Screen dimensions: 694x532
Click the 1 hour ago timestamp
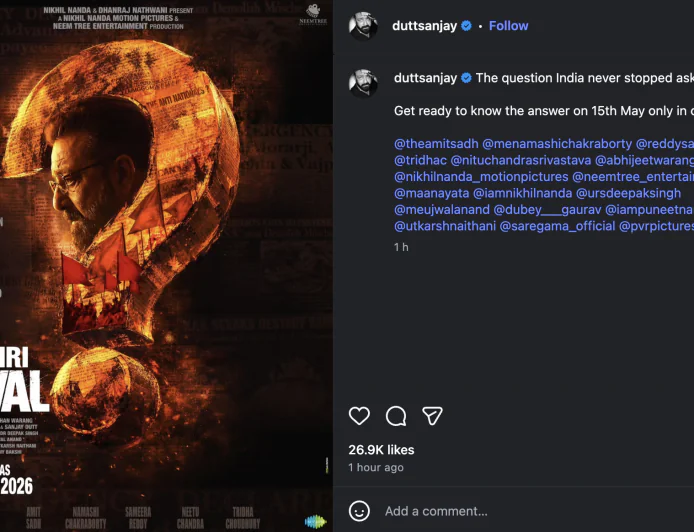click(x=376, y=468)
